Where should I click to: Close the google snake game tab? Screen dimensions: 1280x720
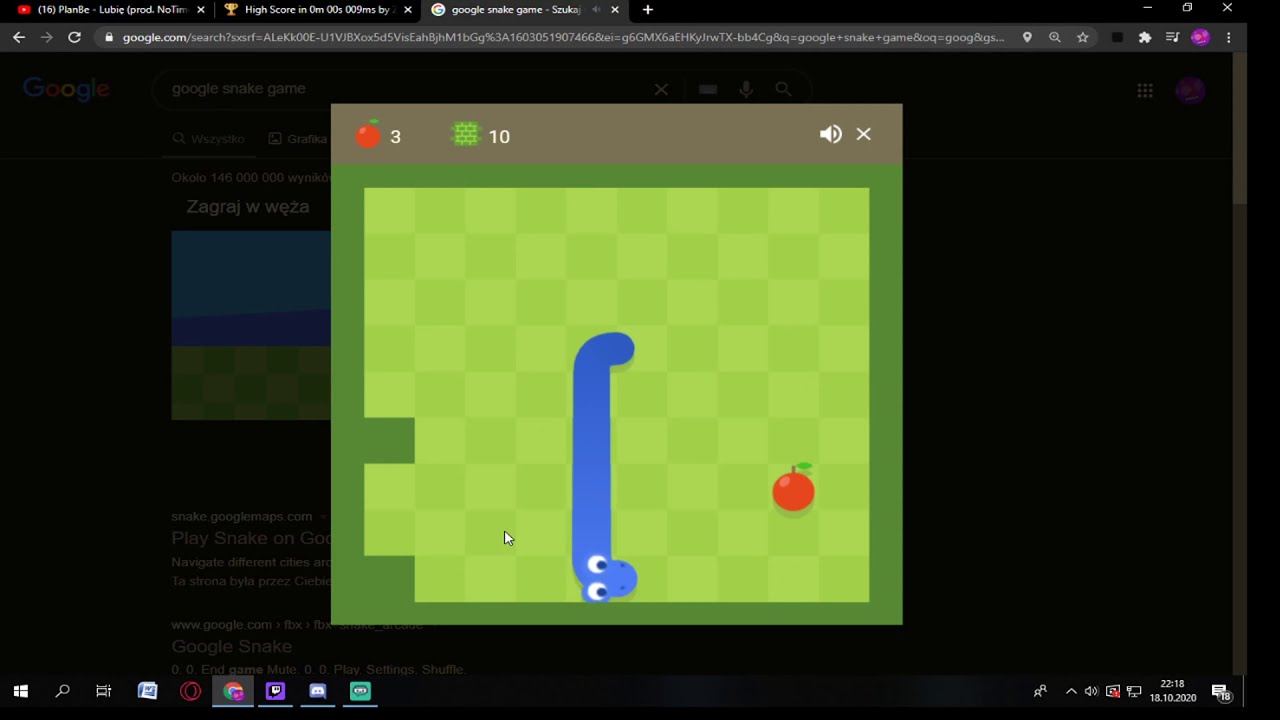tap(615, 10)
